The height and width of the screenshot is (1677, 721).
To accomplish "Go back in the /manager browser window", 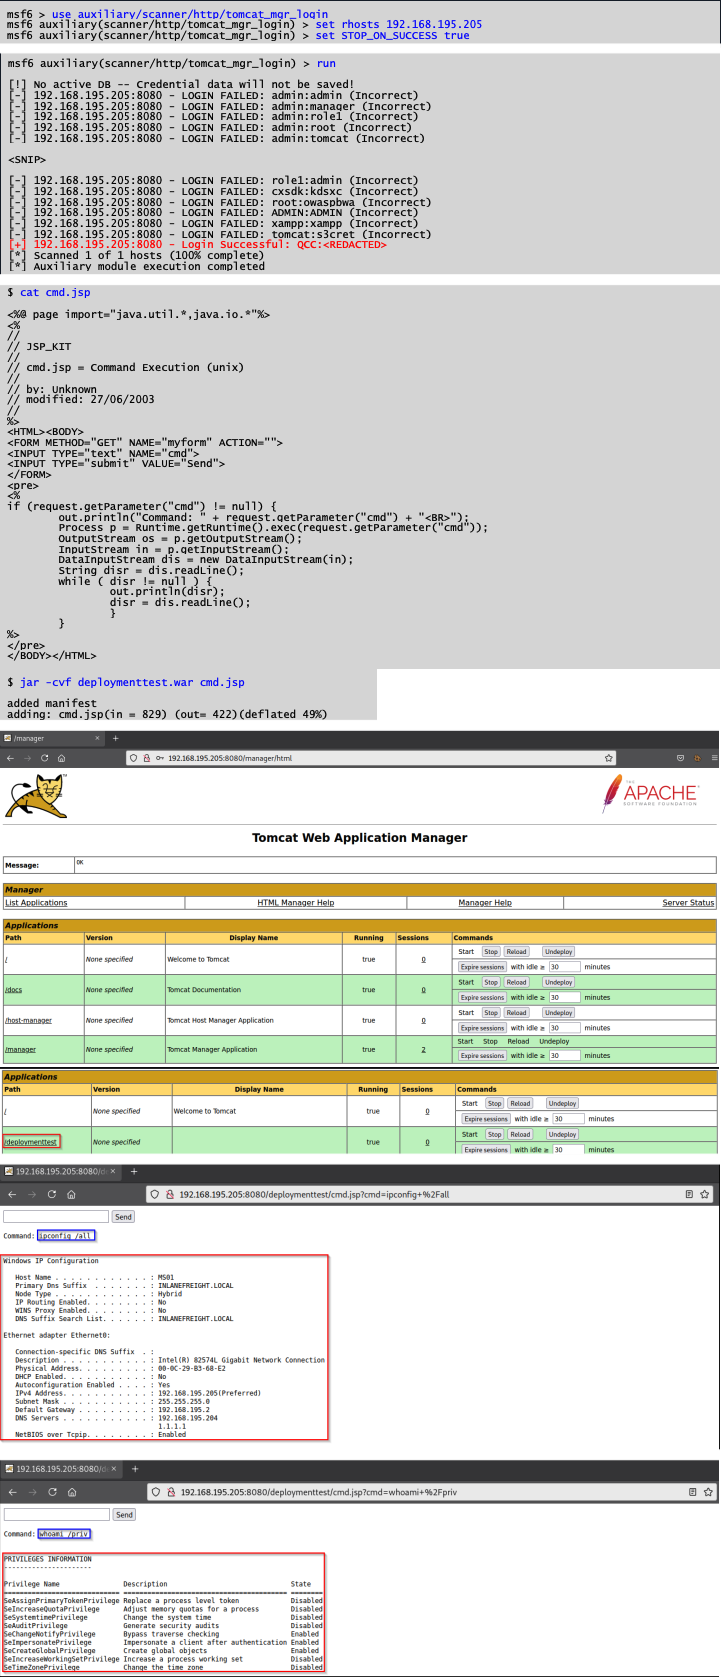I will 11,758.
